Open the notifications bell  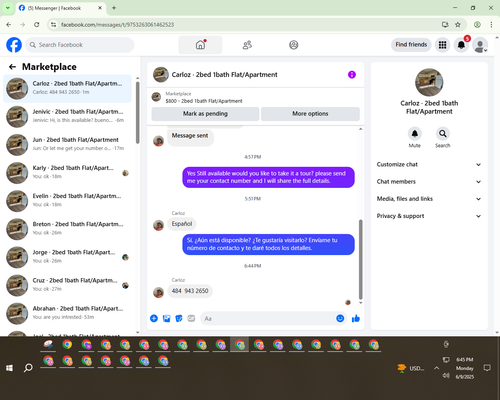461,45
